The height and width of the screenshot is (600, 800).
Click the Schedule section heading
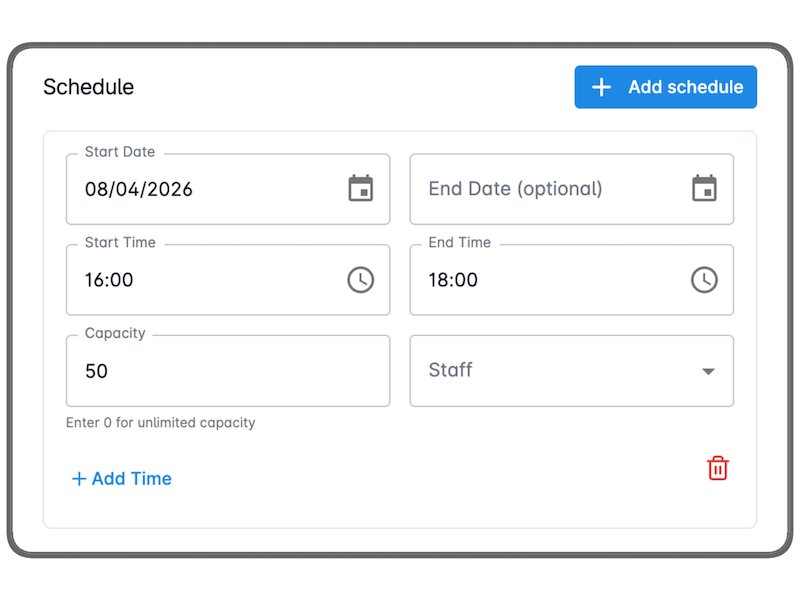[88, 87]
